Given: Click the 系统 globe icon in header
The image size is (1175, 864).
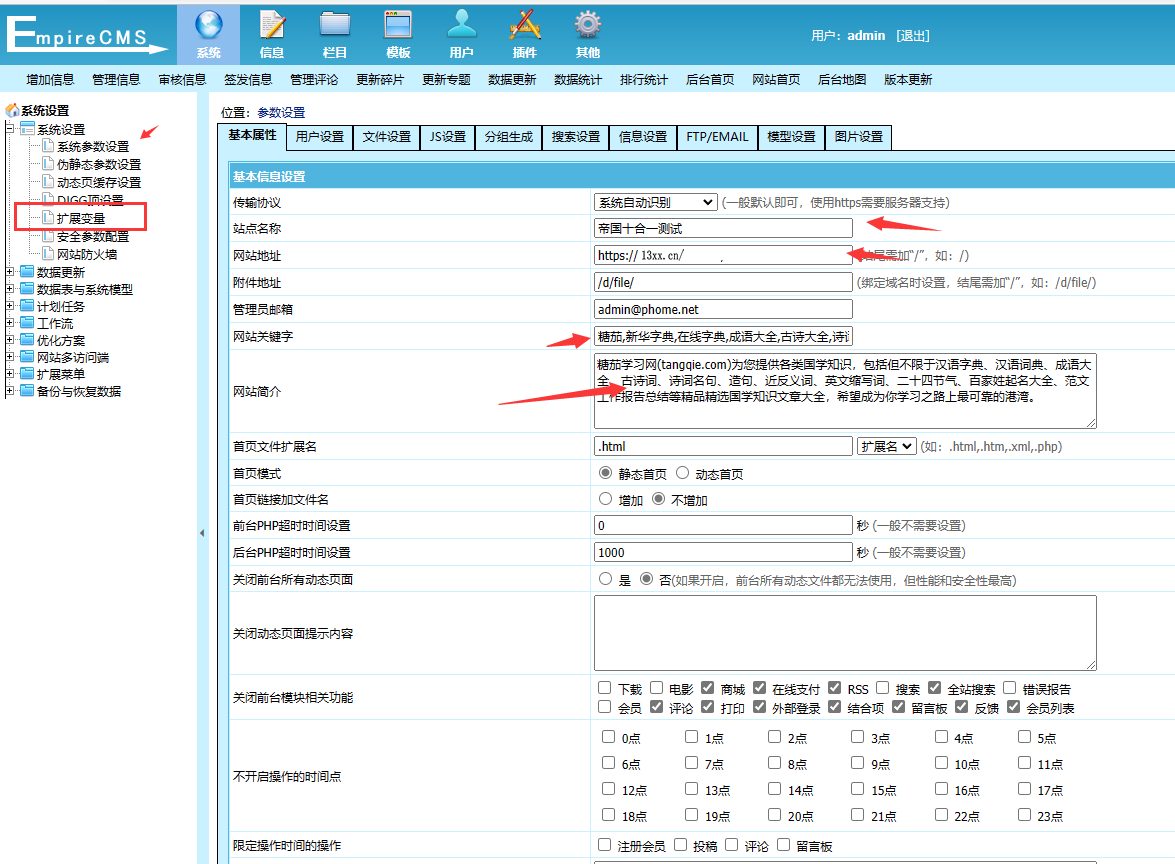Looking at the screenshot, I should [209, 26].
